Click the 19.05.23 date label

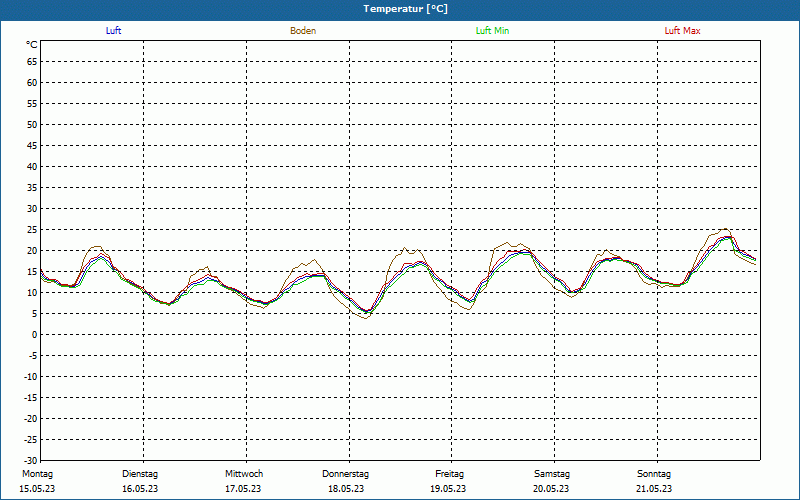pos(448,489)
